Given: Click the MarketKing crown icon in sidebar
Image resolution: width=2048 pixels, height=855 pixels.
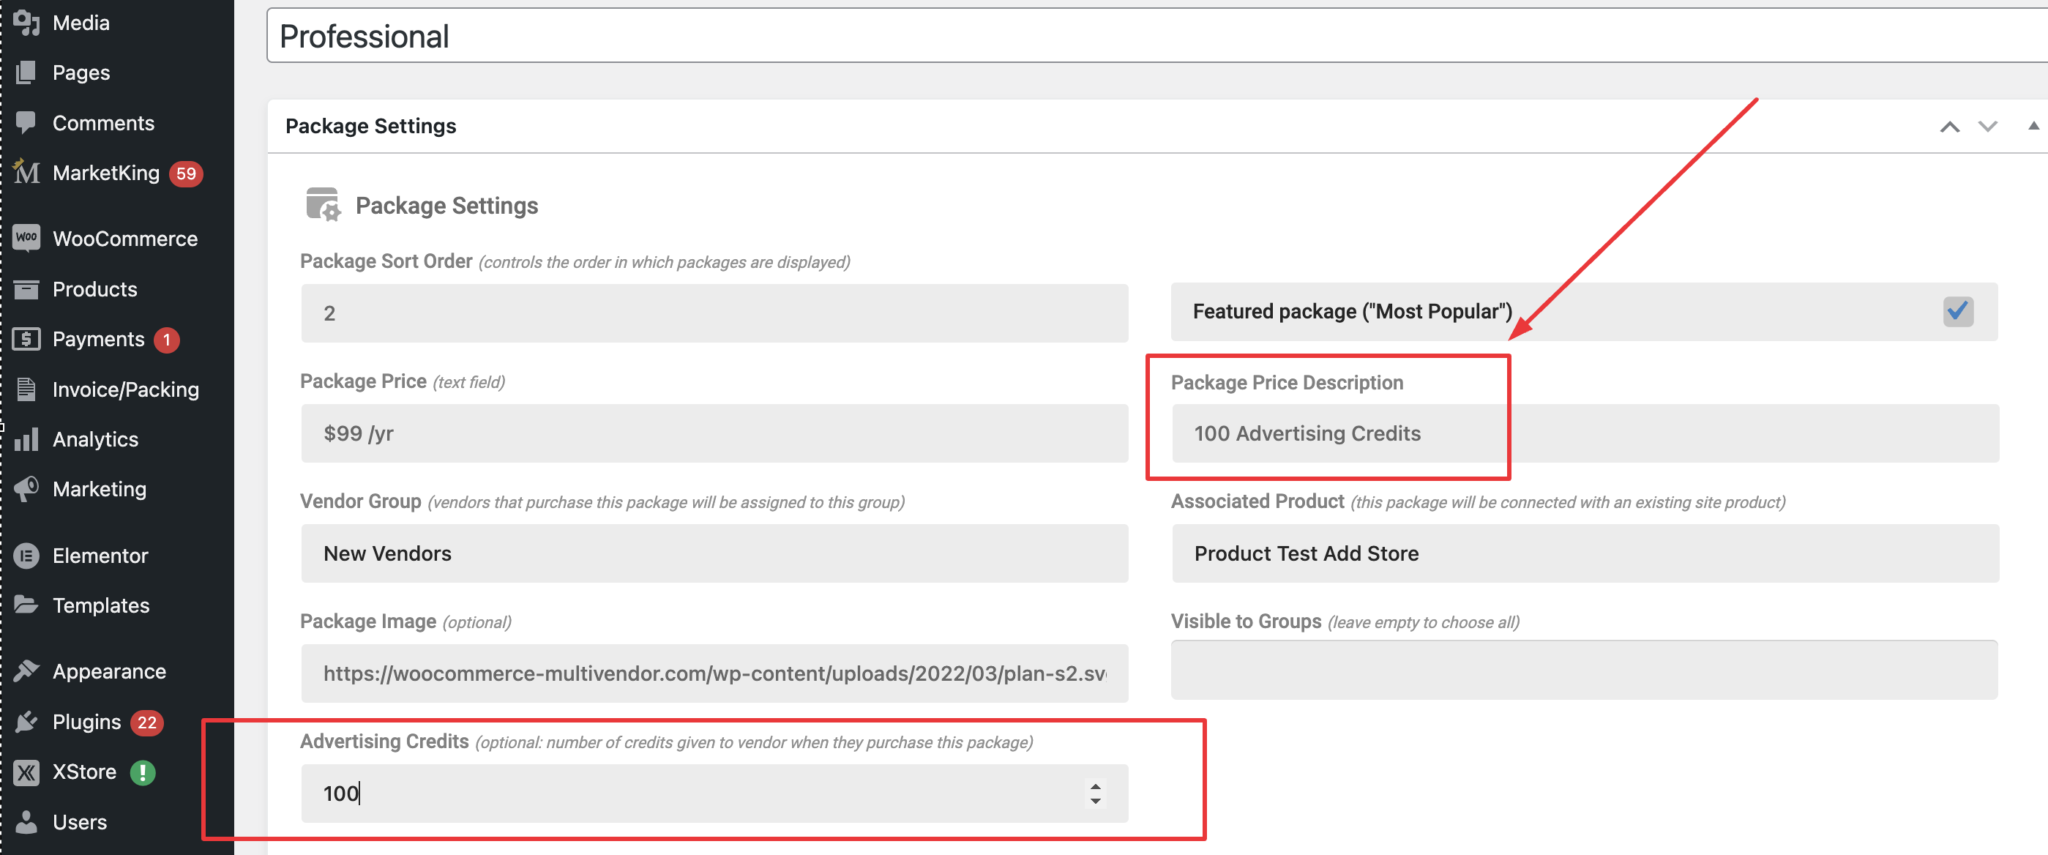Looking at the screenshot, I should coord(27,173).
